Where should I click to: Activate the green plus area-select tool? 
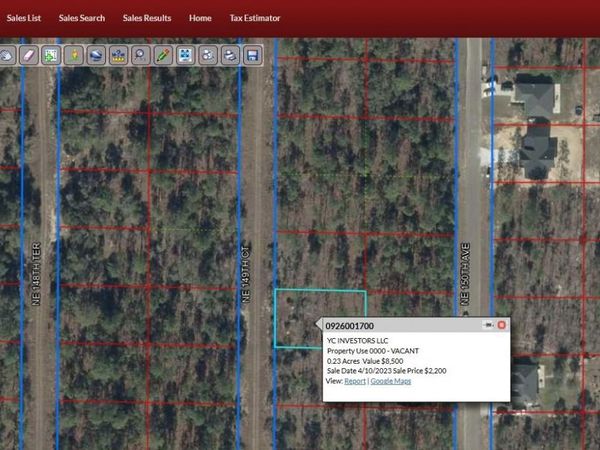click(x=51, y=55)
